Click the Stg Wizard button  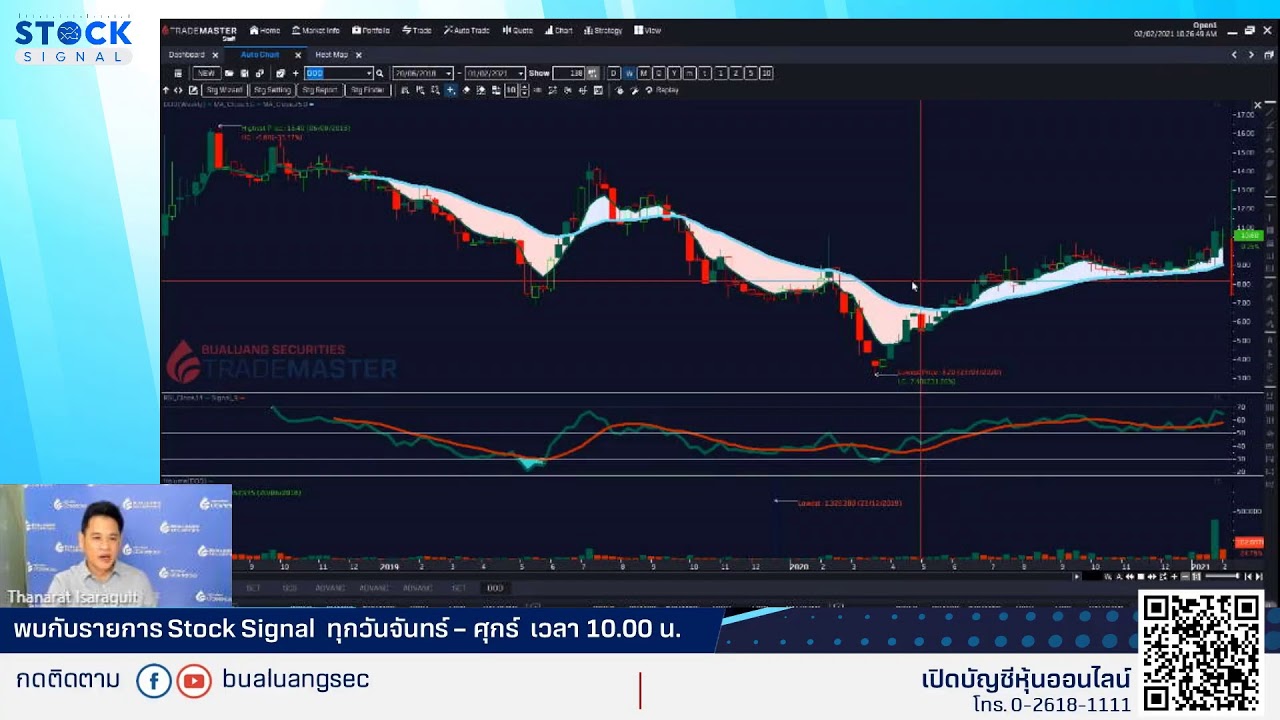(x=225, y=90)
